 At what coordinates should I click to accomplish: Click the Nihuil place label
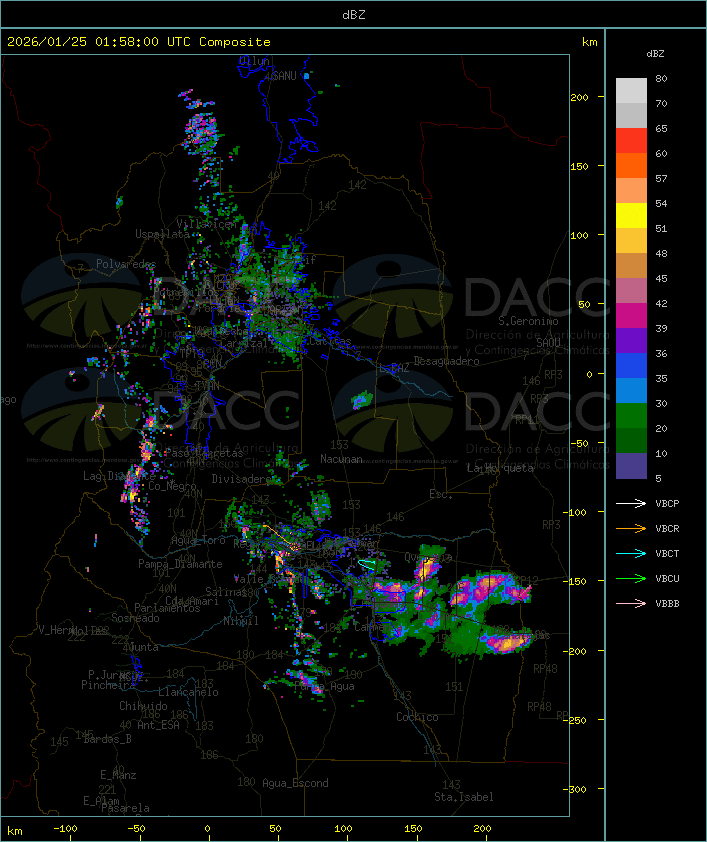(x=241, y=621)
